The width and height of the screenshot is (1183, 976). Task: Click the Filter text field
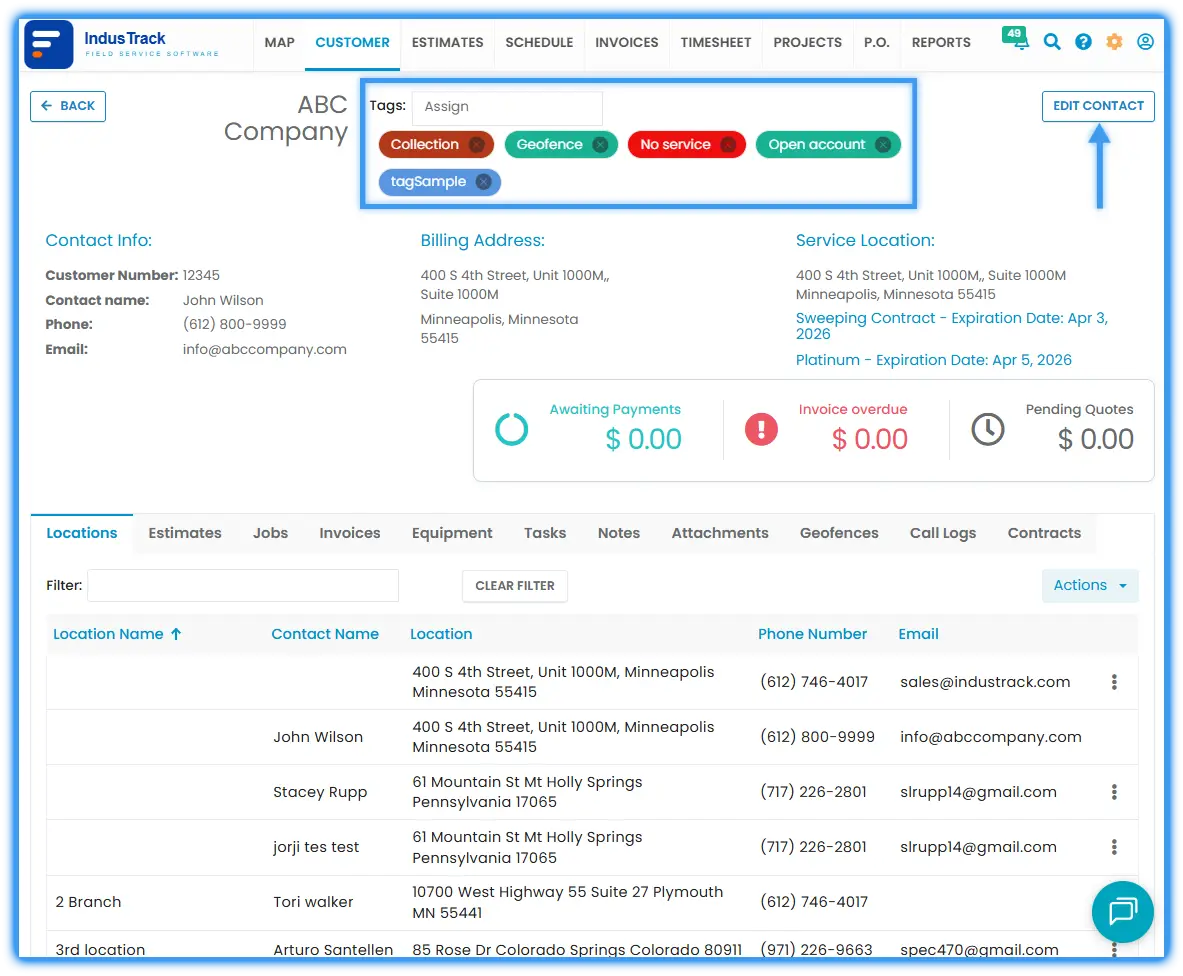pyautogui.click(x=243, y=585)
